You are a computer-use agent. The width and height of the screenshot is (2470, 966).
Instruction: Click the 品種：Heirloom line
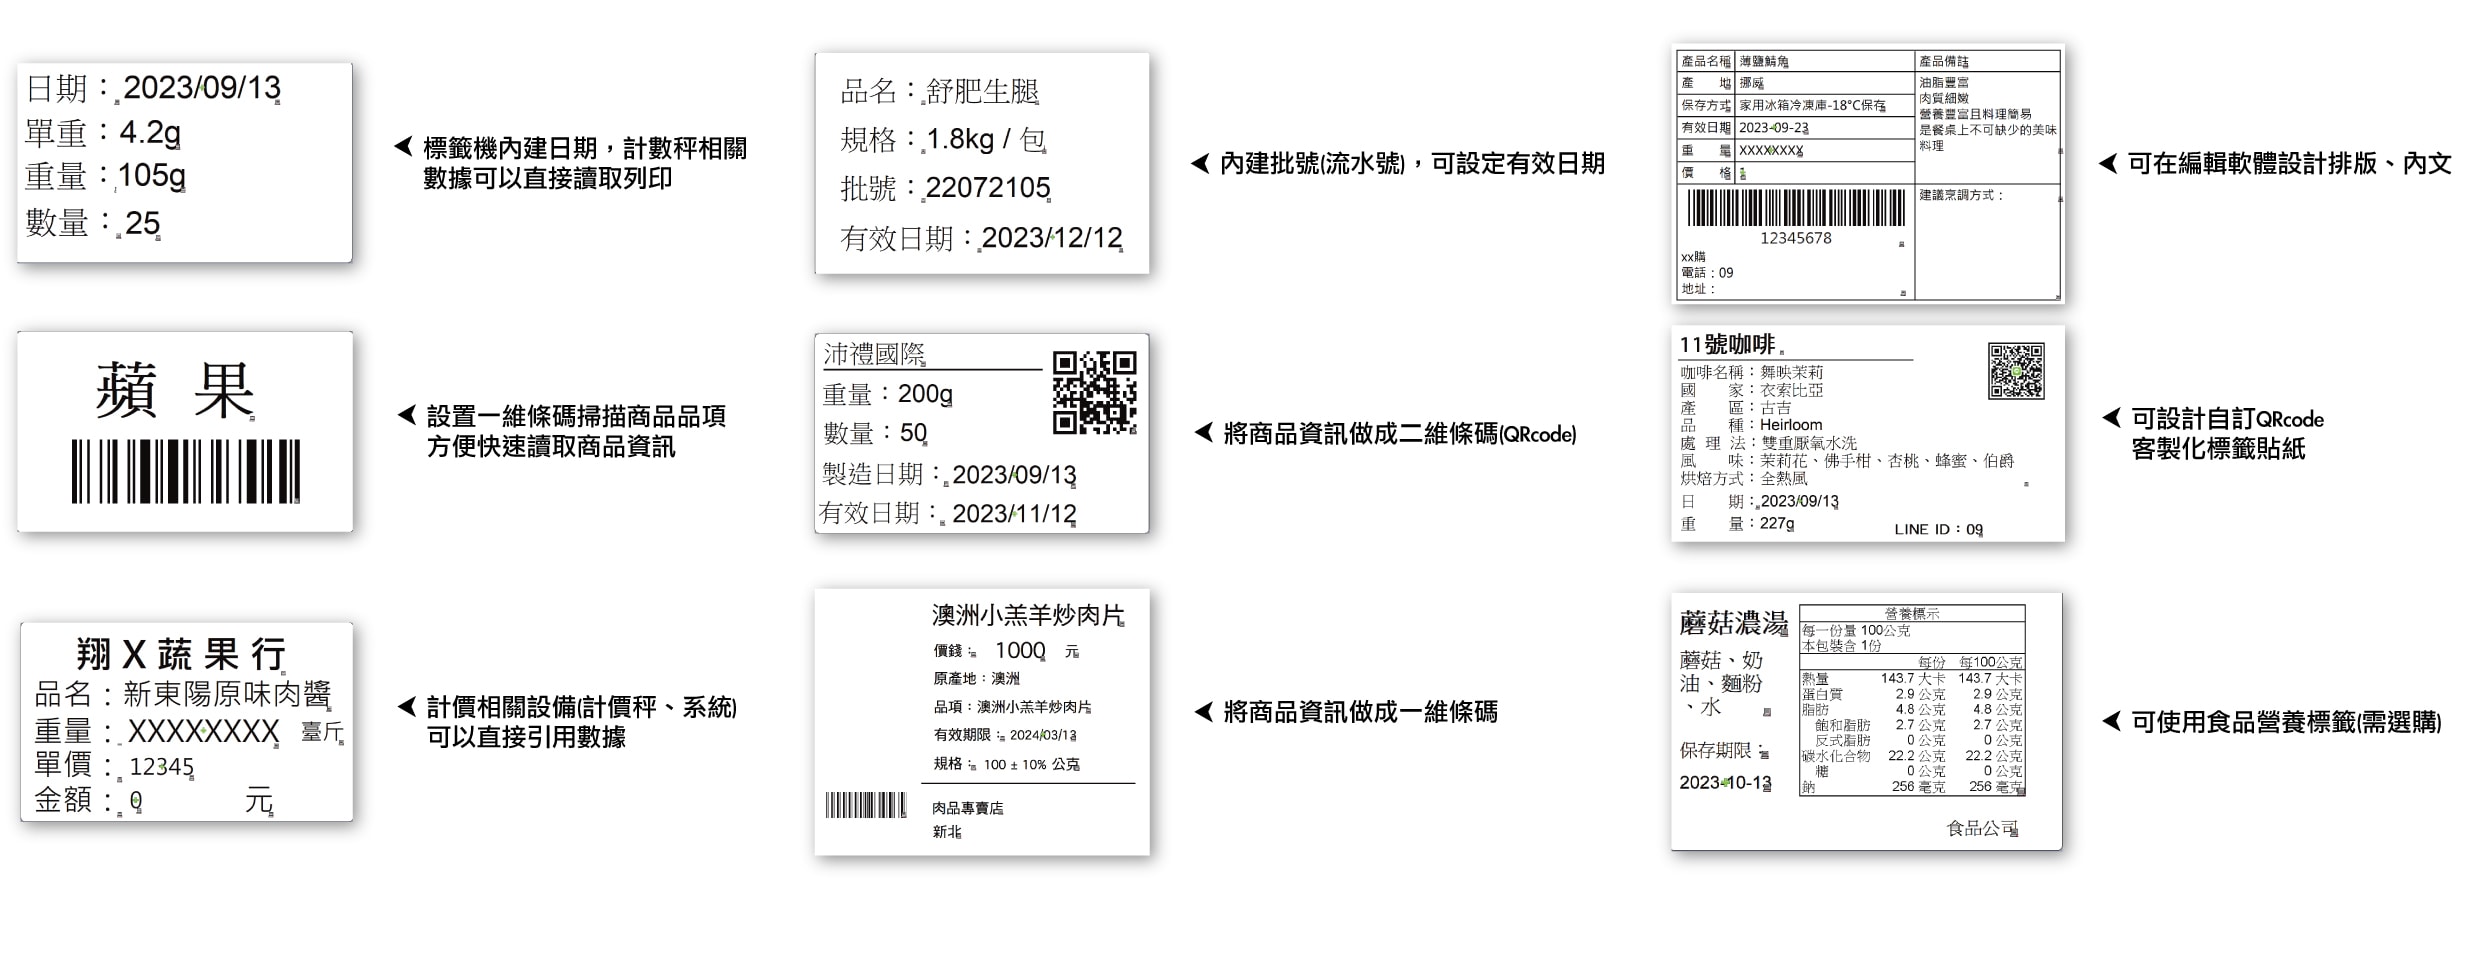click(1751, 425)
